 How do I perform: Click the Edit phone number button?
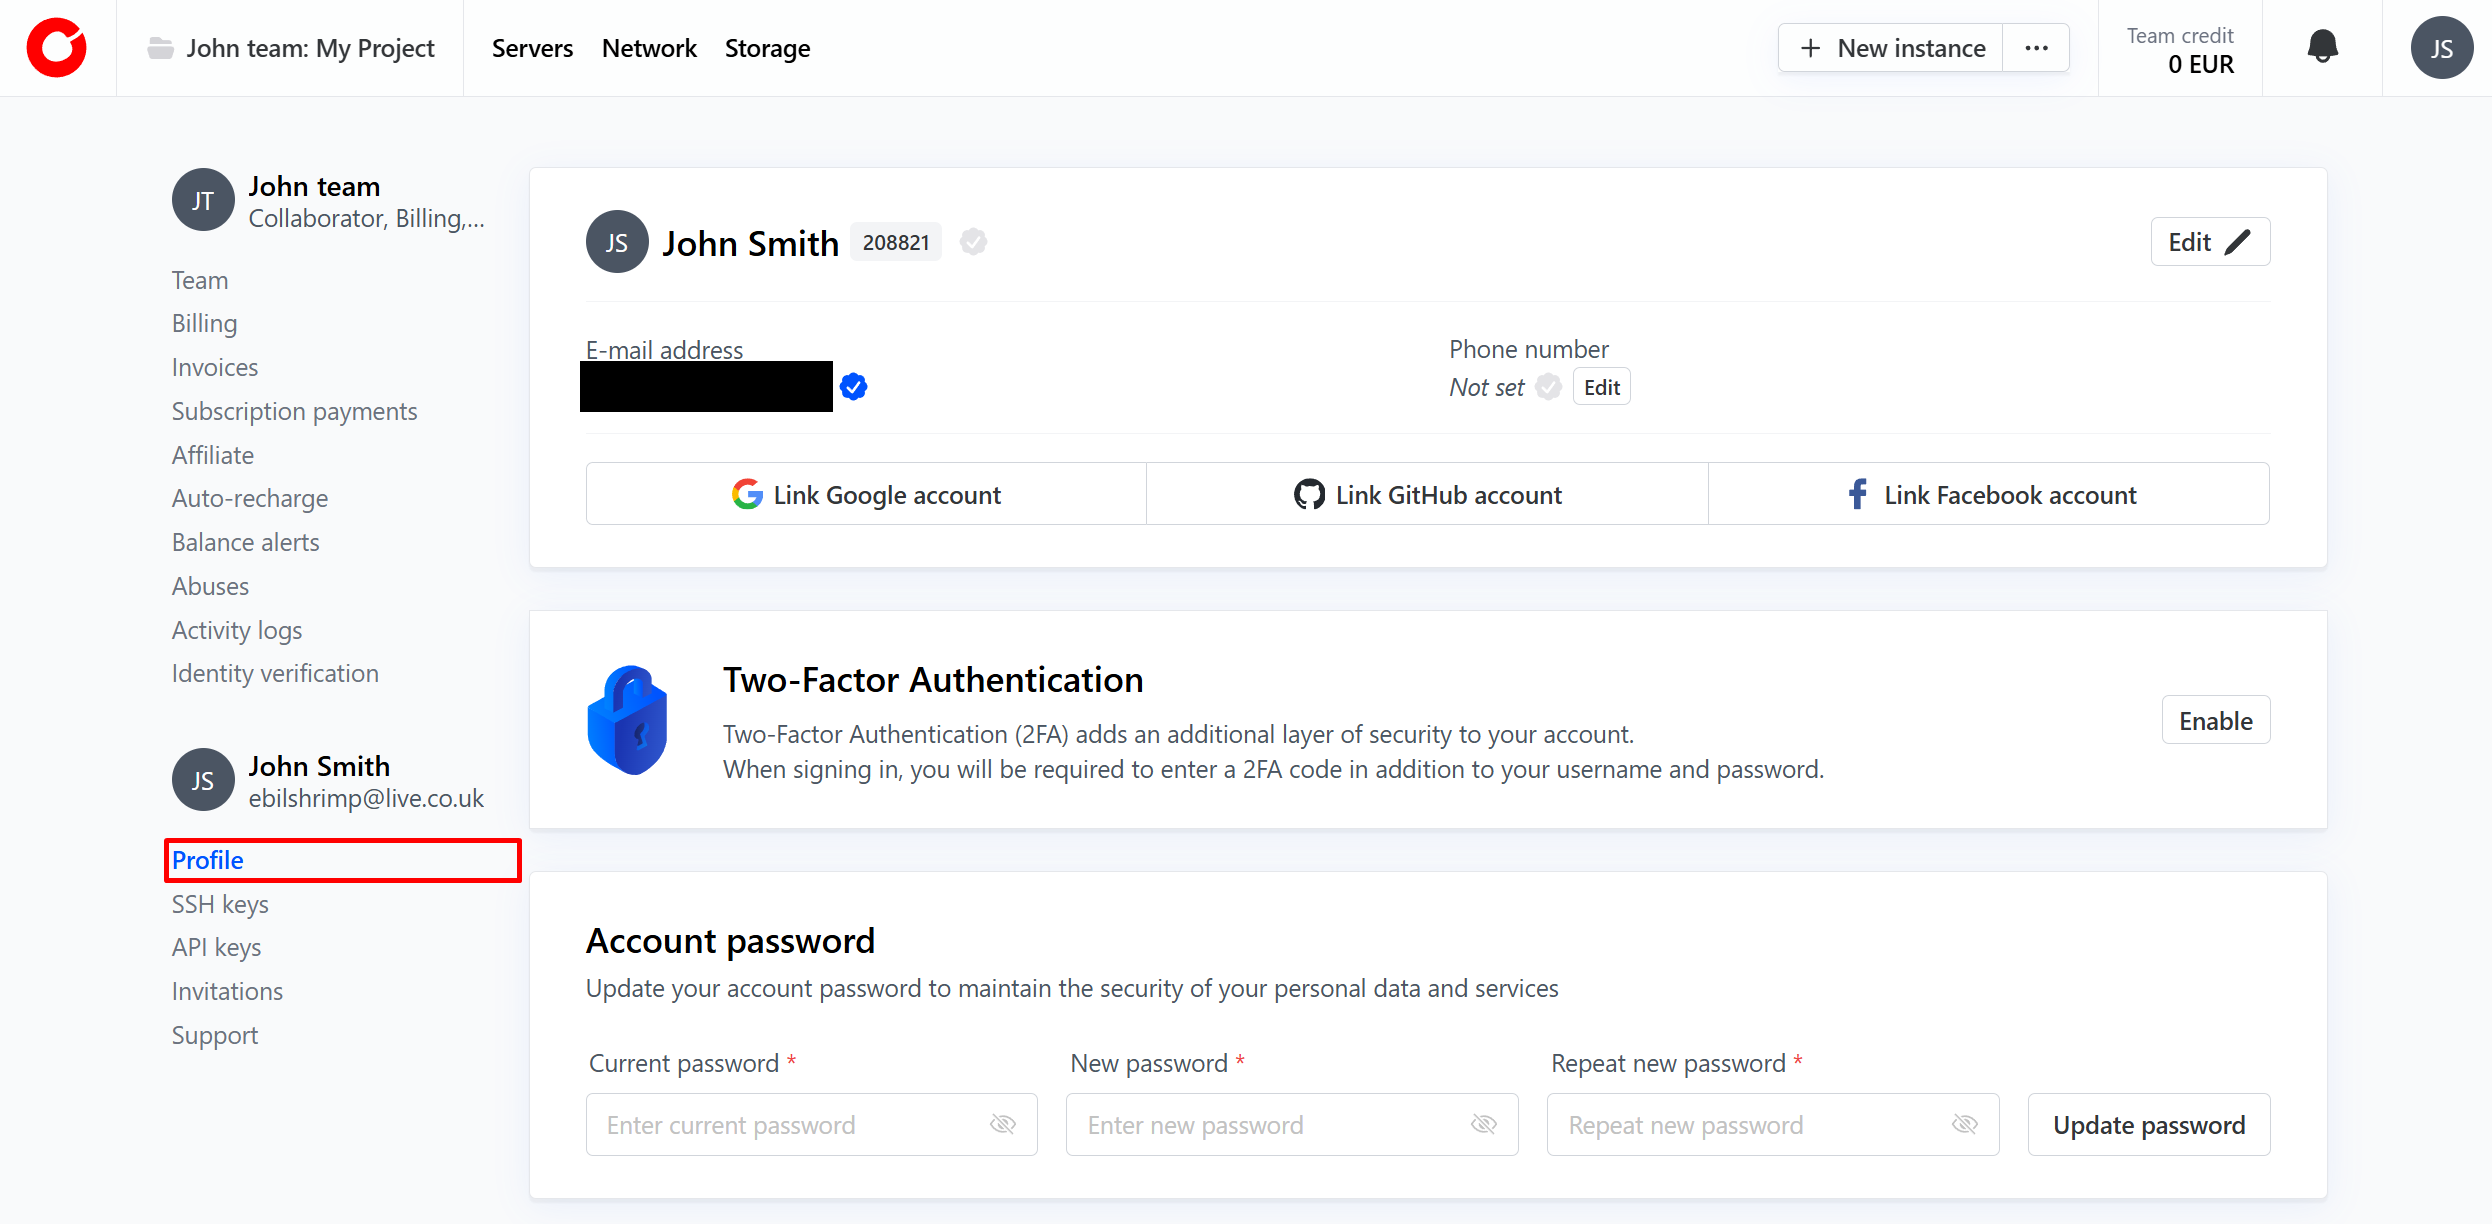pos(1601,387)
